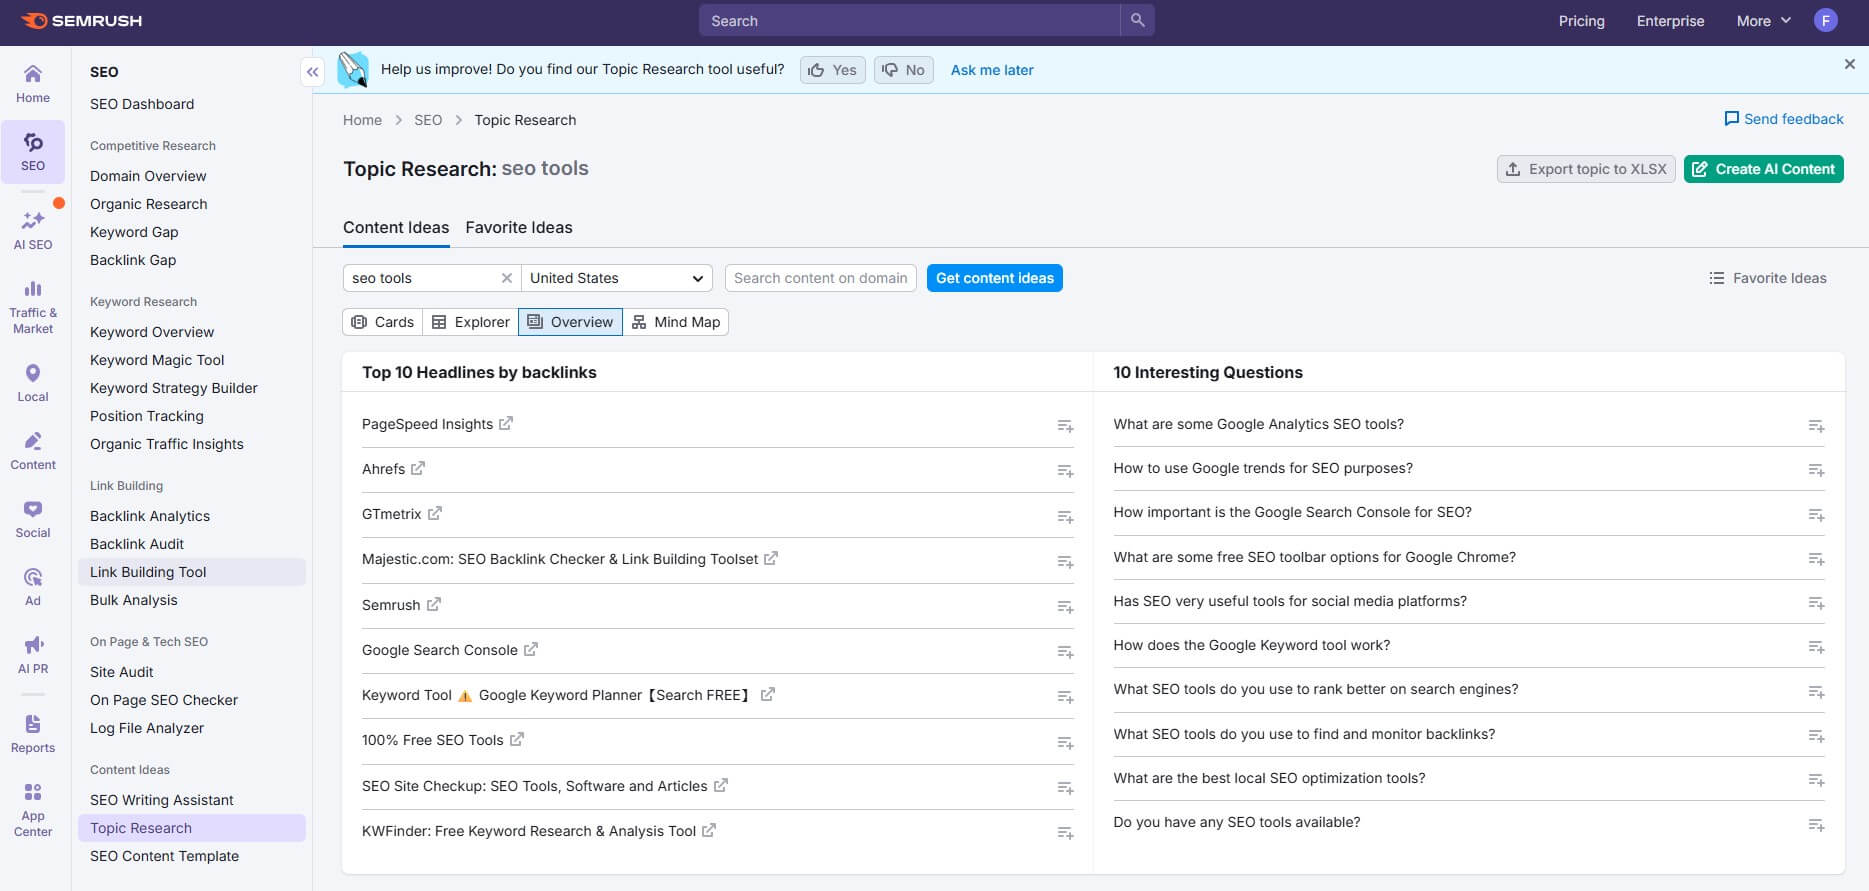This screenshot has height=891, width=1869.
Task: Open the AI SEO sidebar section
Action: click(x=33, y=231)
